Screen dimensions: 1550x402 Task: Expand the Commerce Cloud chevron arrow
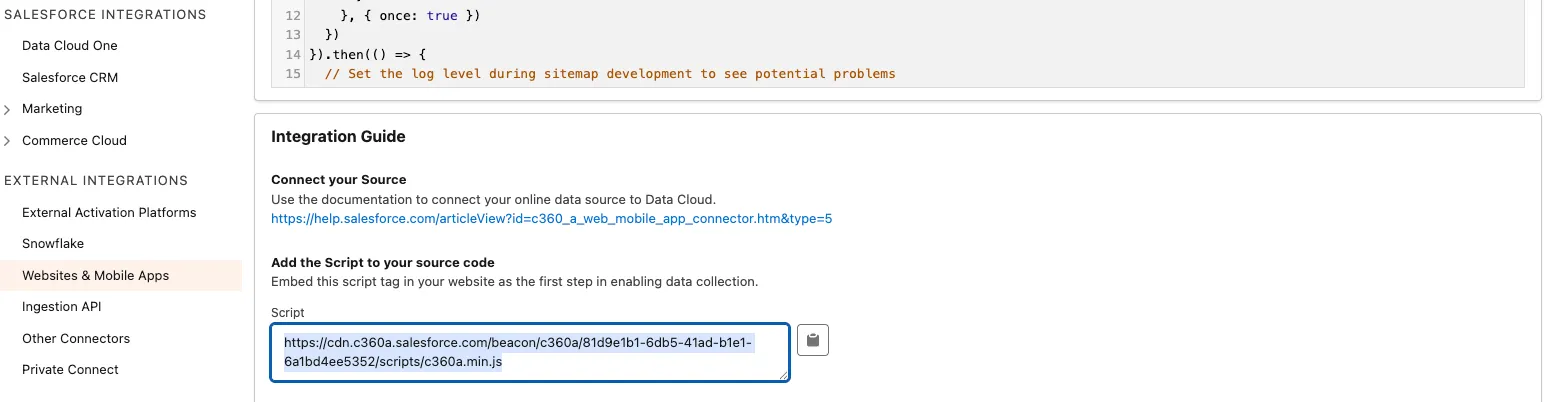pos(8,141)
